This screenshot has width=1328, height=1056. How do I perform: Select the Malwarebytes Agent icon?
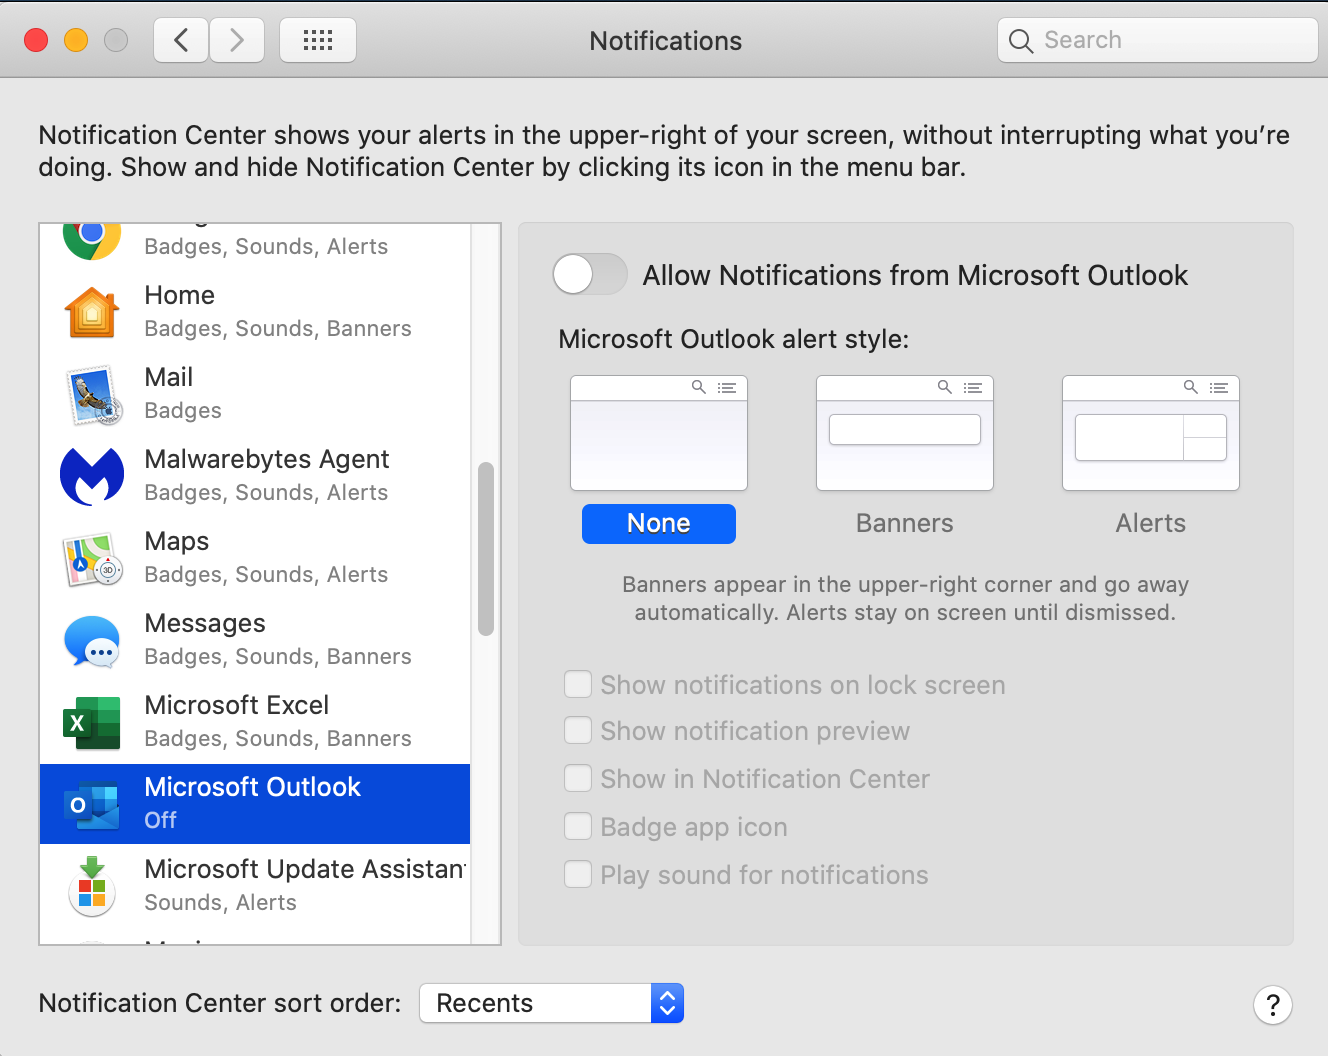pos(92,476)
